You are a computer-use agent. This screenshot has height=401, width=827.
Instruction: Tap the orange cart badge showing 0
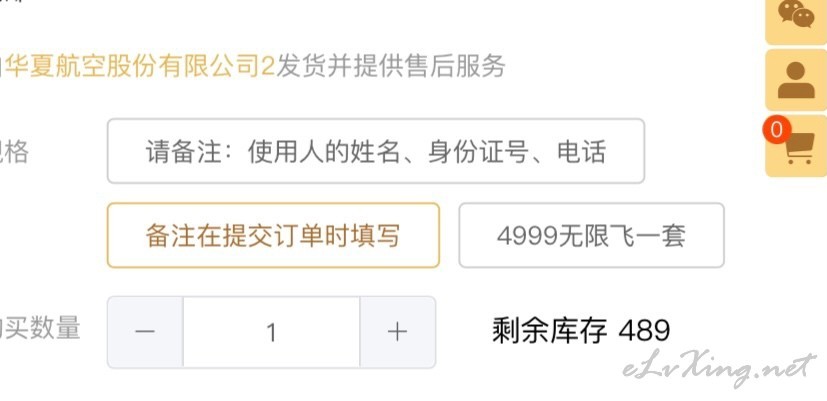pos(776,130)
